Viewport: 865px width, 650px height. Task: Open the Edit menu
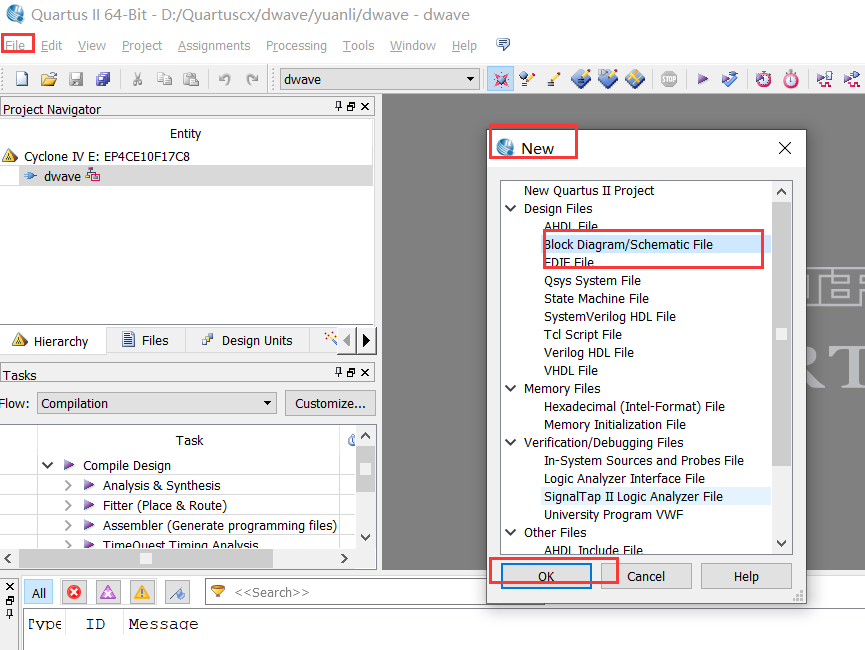click(x=51, y=45)
